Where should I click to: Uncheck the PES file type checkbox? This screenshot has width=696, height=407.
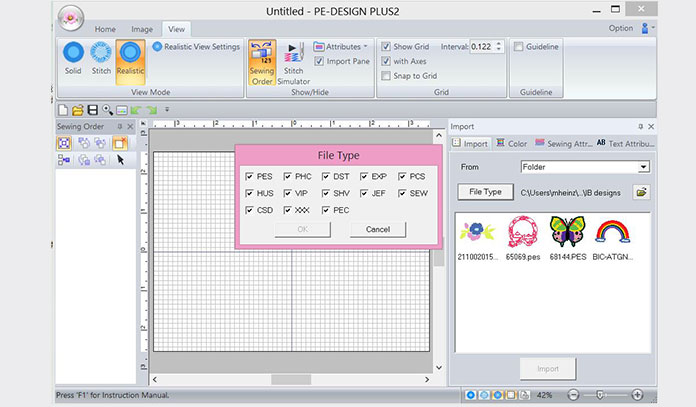click(x=250, y=177)
